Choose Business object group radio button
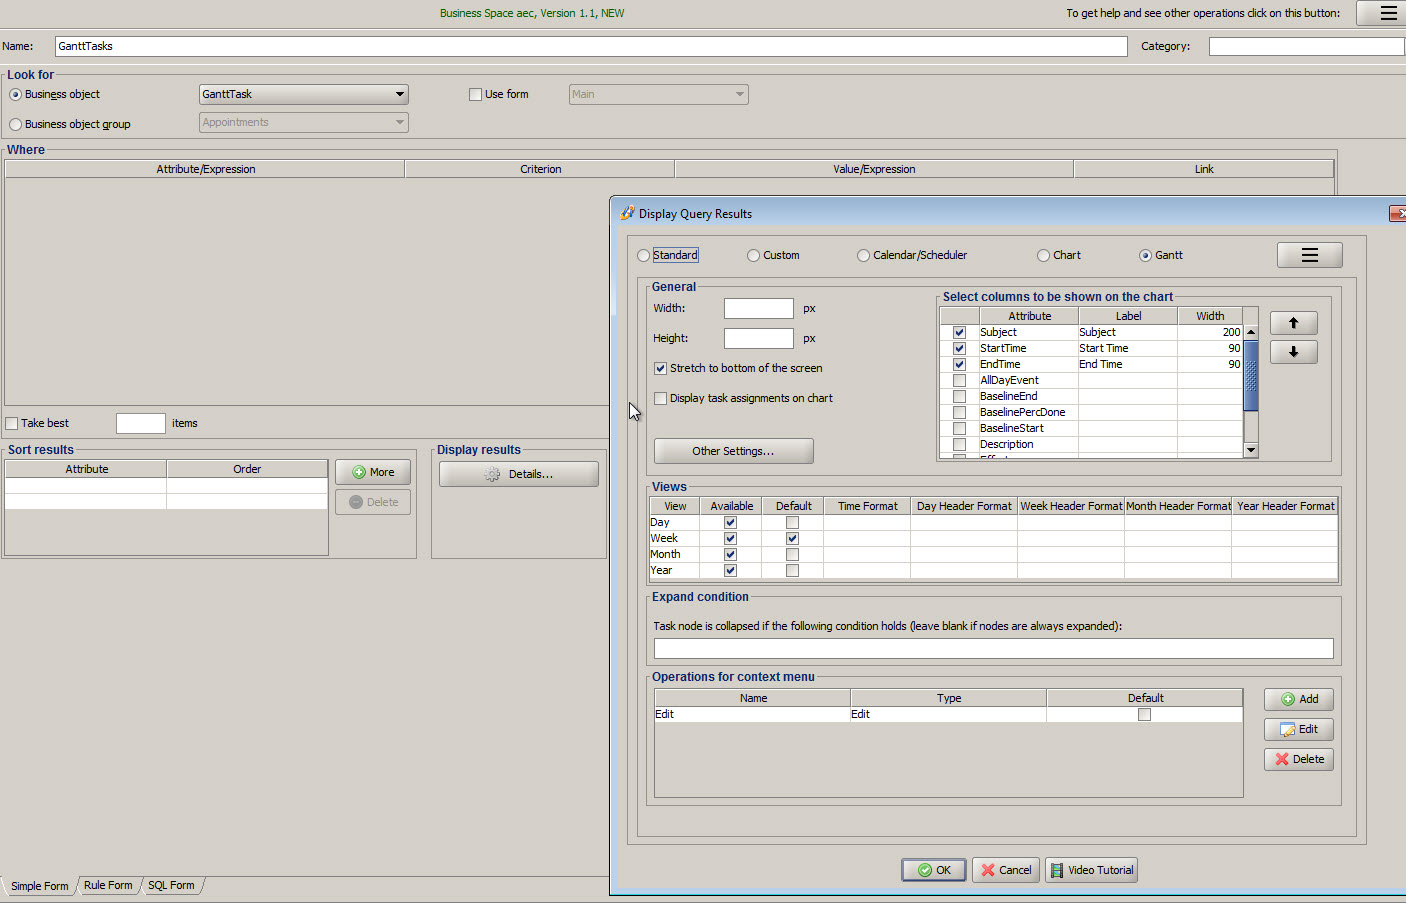 15,125
